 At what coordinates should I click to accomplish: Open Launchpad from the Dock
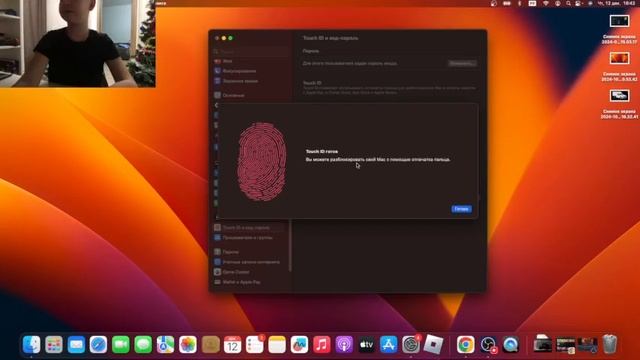point(54,344)
